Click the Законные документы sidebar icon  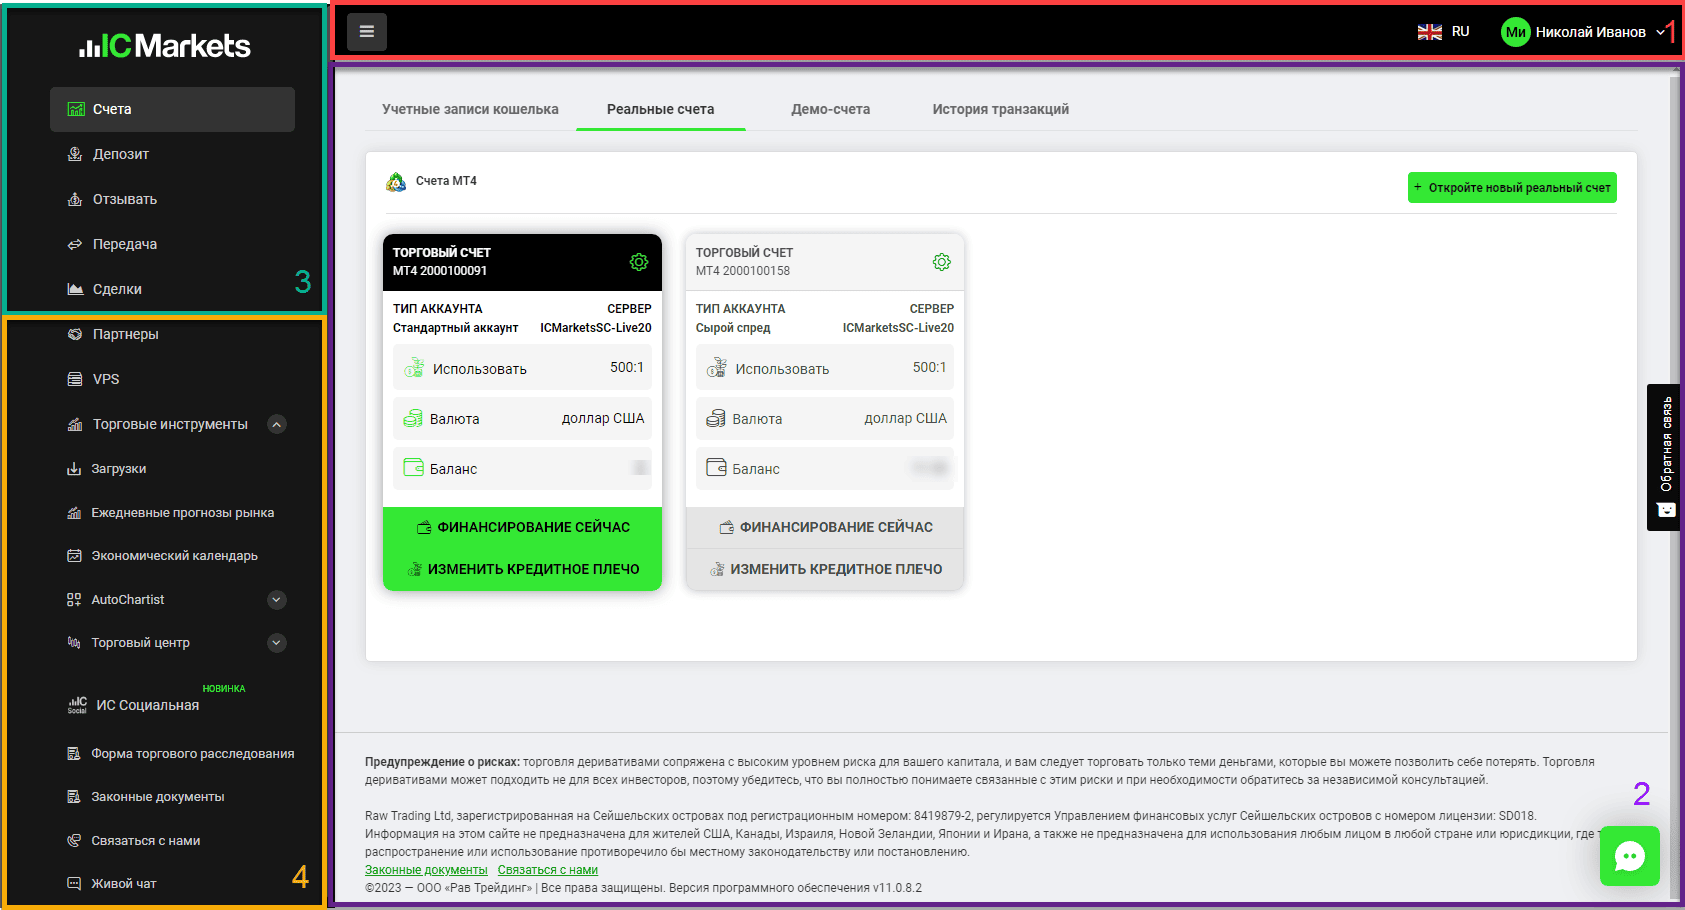74,796
